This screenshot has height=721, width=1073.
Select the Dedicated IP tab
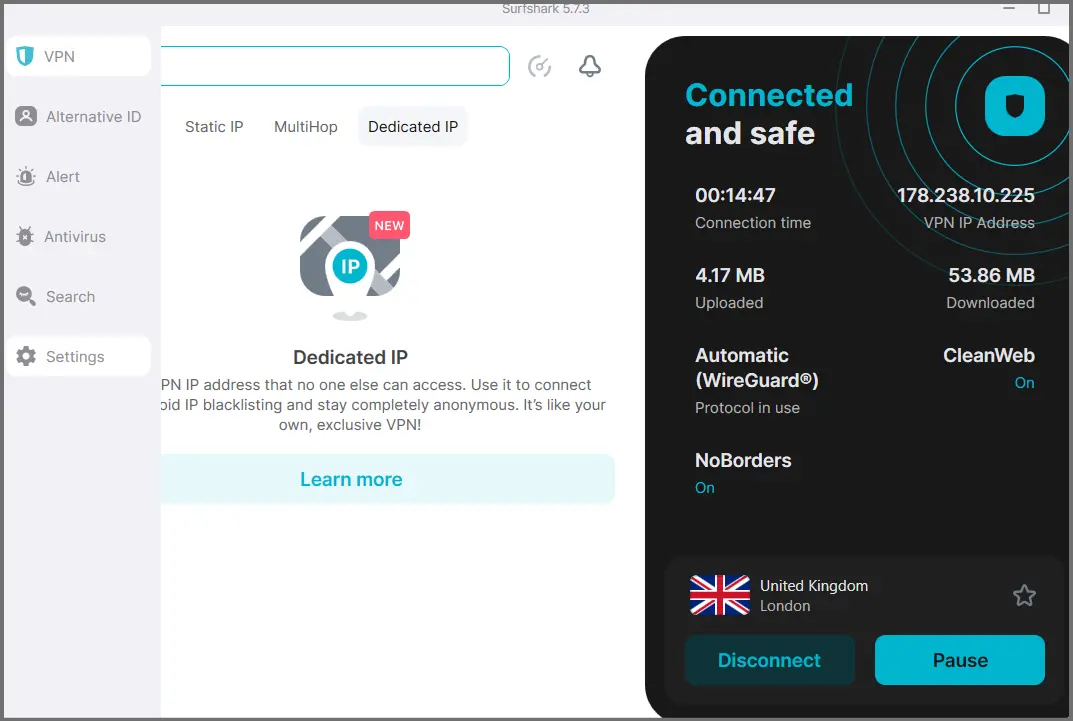click(413, 127)
